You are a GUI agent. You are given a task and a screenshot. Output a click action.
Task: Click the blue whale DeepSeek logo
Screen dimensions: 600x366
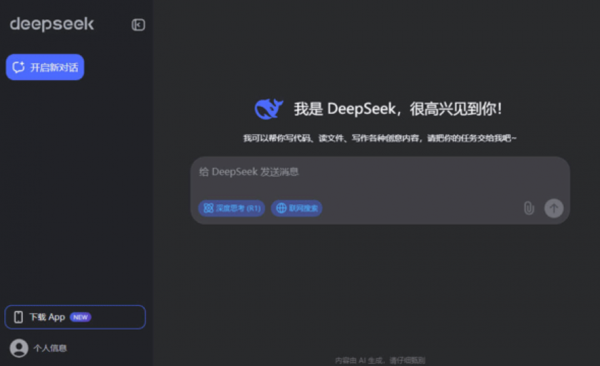click(x=269, y=109)
